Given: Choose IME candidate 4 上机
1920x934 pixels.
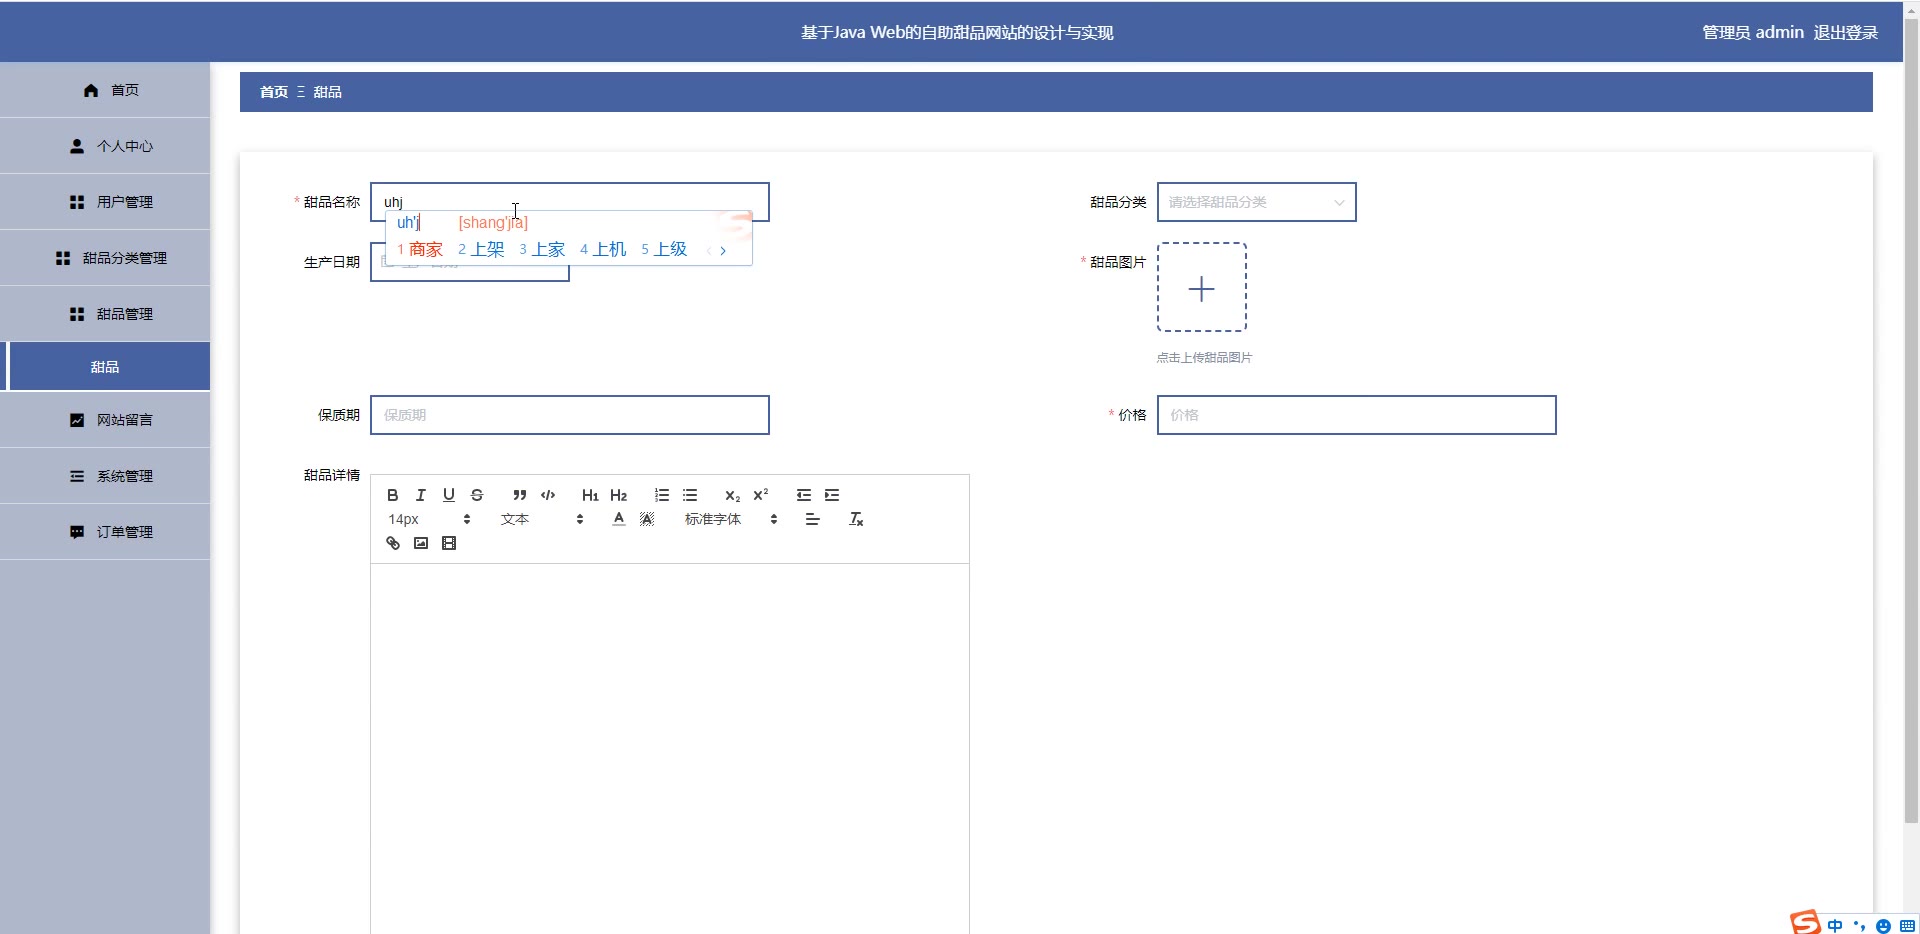Looking at the screenshot, I should 603,249.
